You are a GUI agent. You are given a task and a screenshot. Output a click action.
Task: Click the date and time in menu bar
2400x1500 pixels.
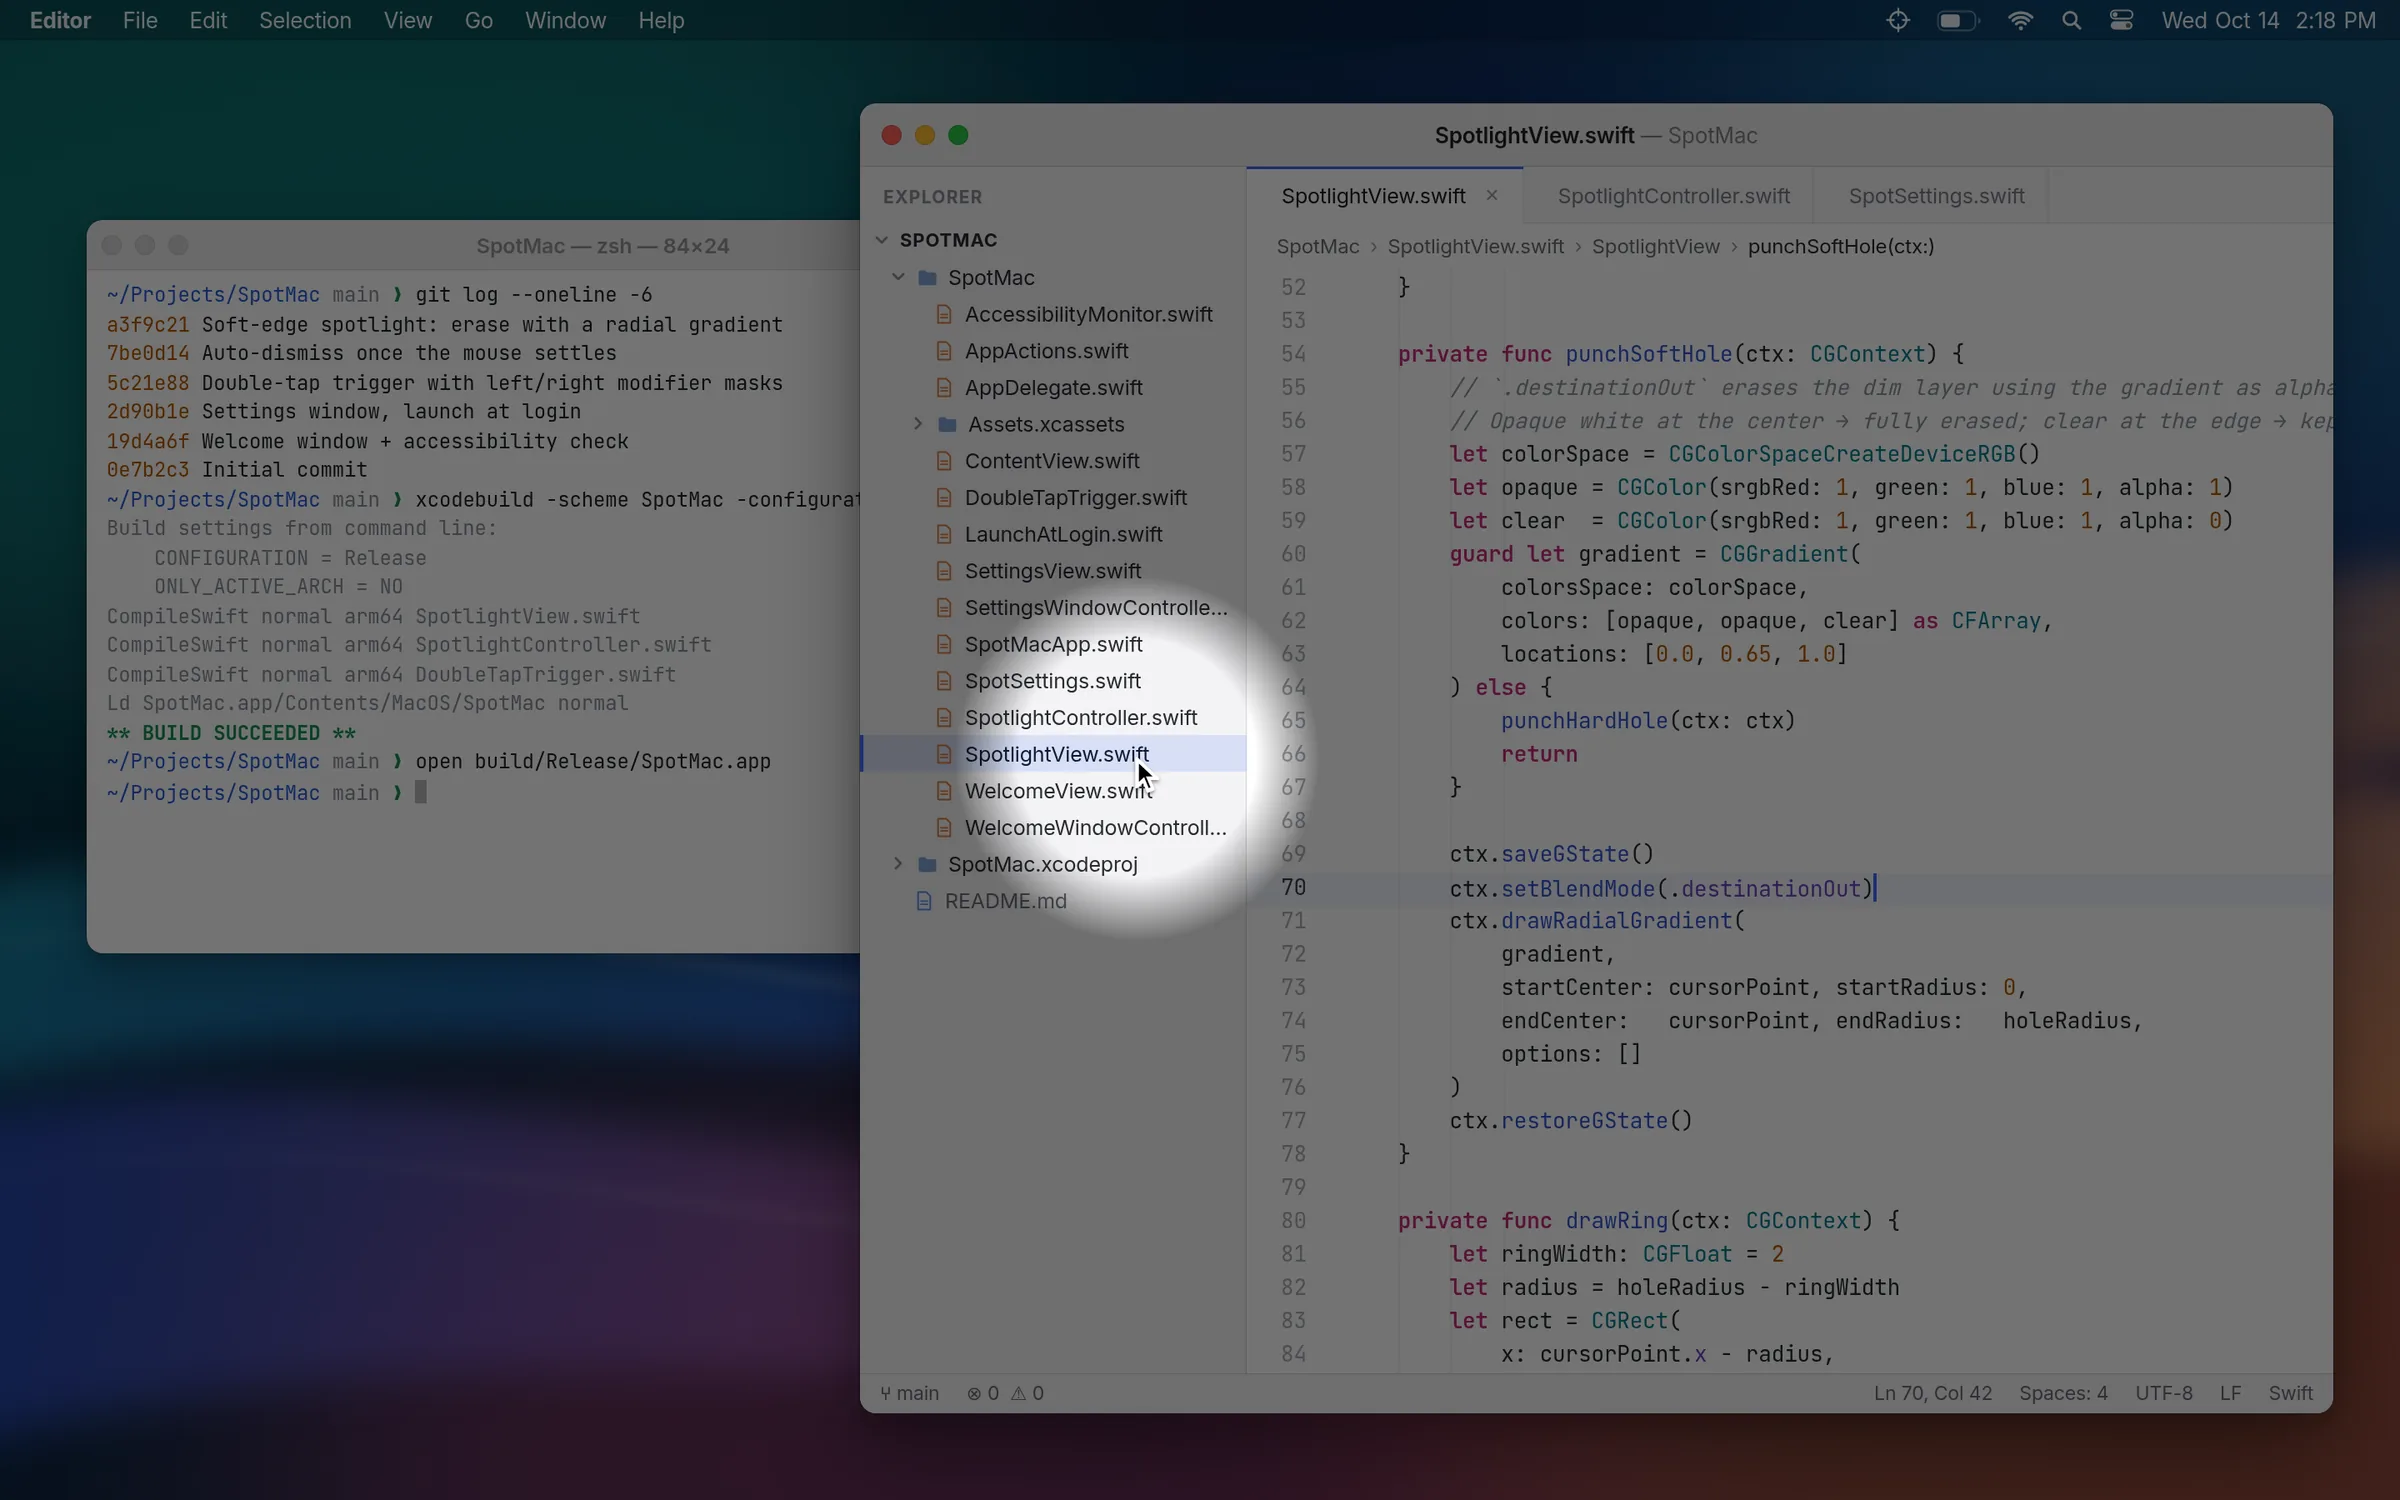point(2268,20)
